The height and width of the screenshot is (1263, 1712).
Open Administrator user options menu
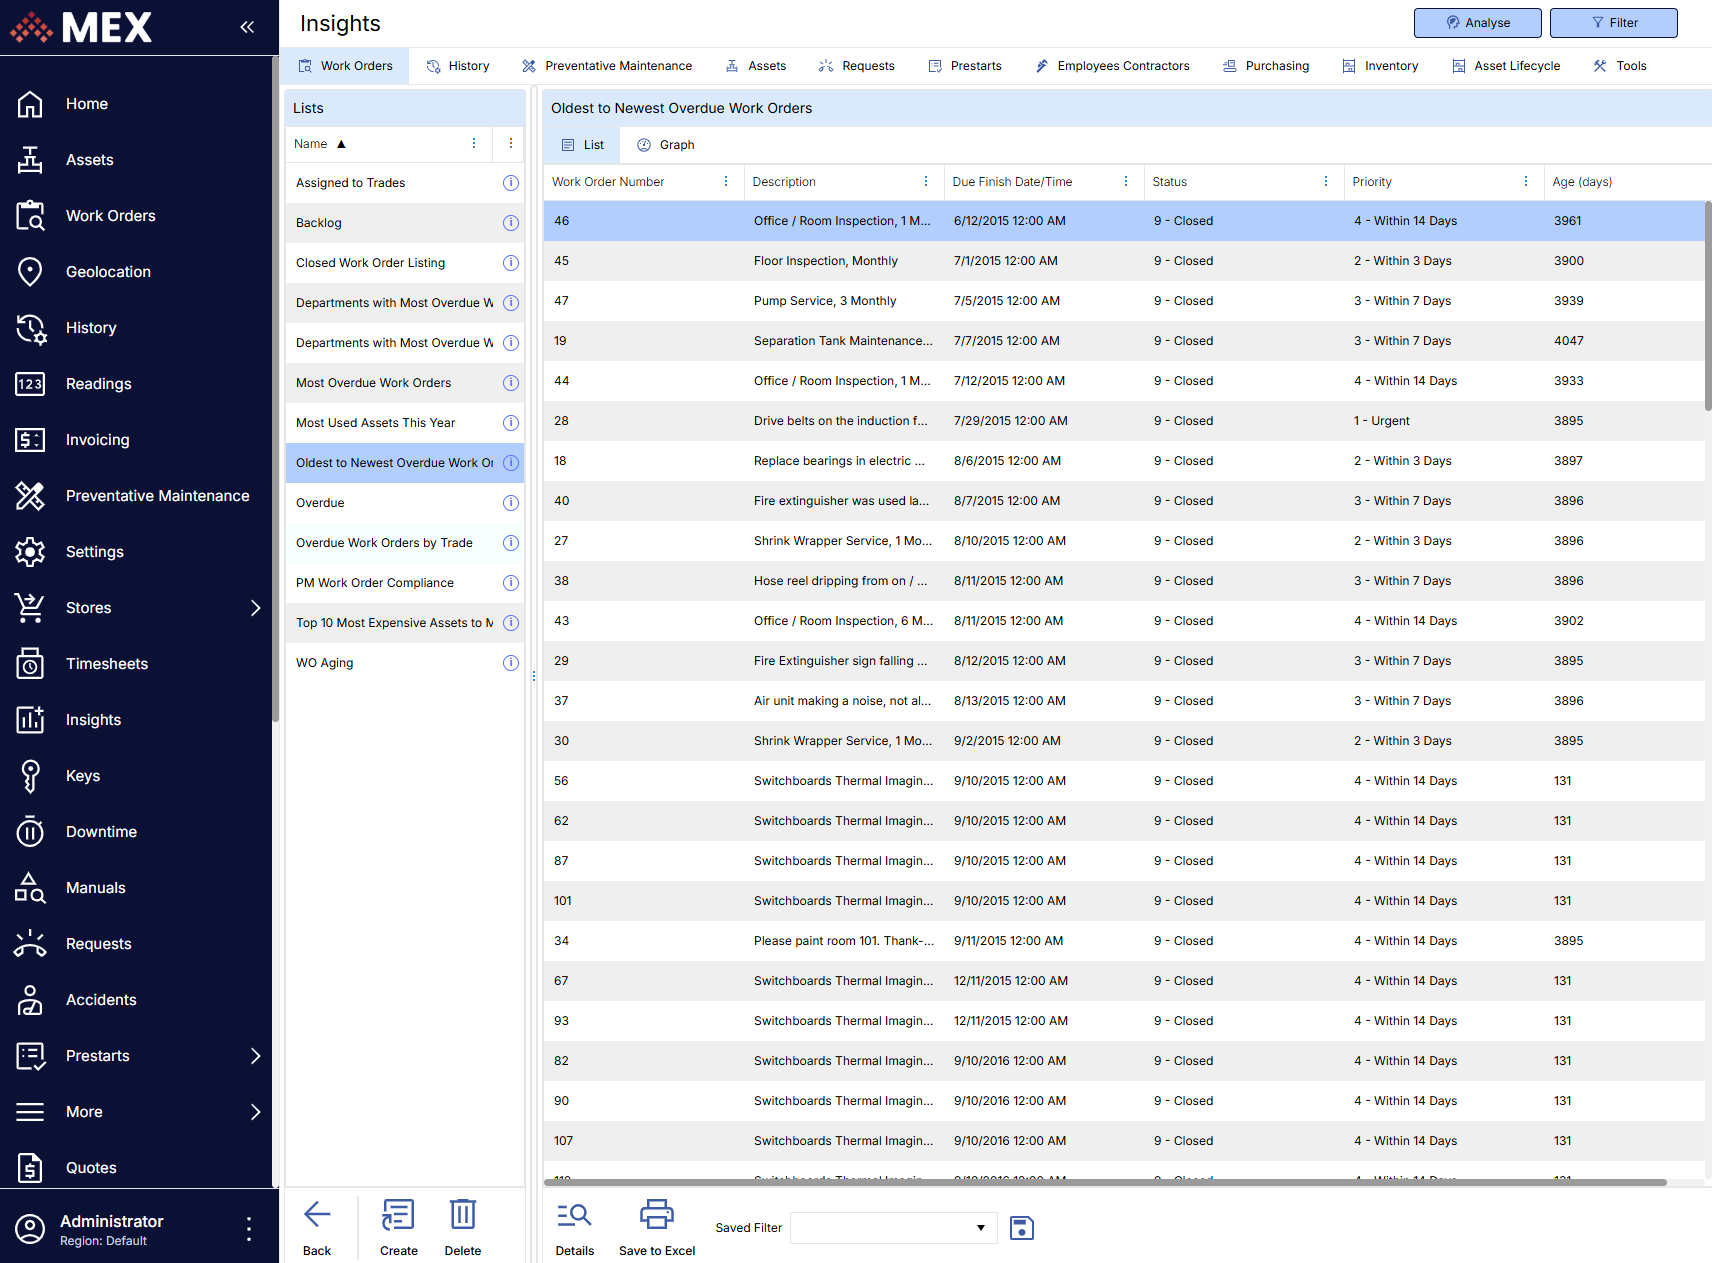click(249, 1229)
